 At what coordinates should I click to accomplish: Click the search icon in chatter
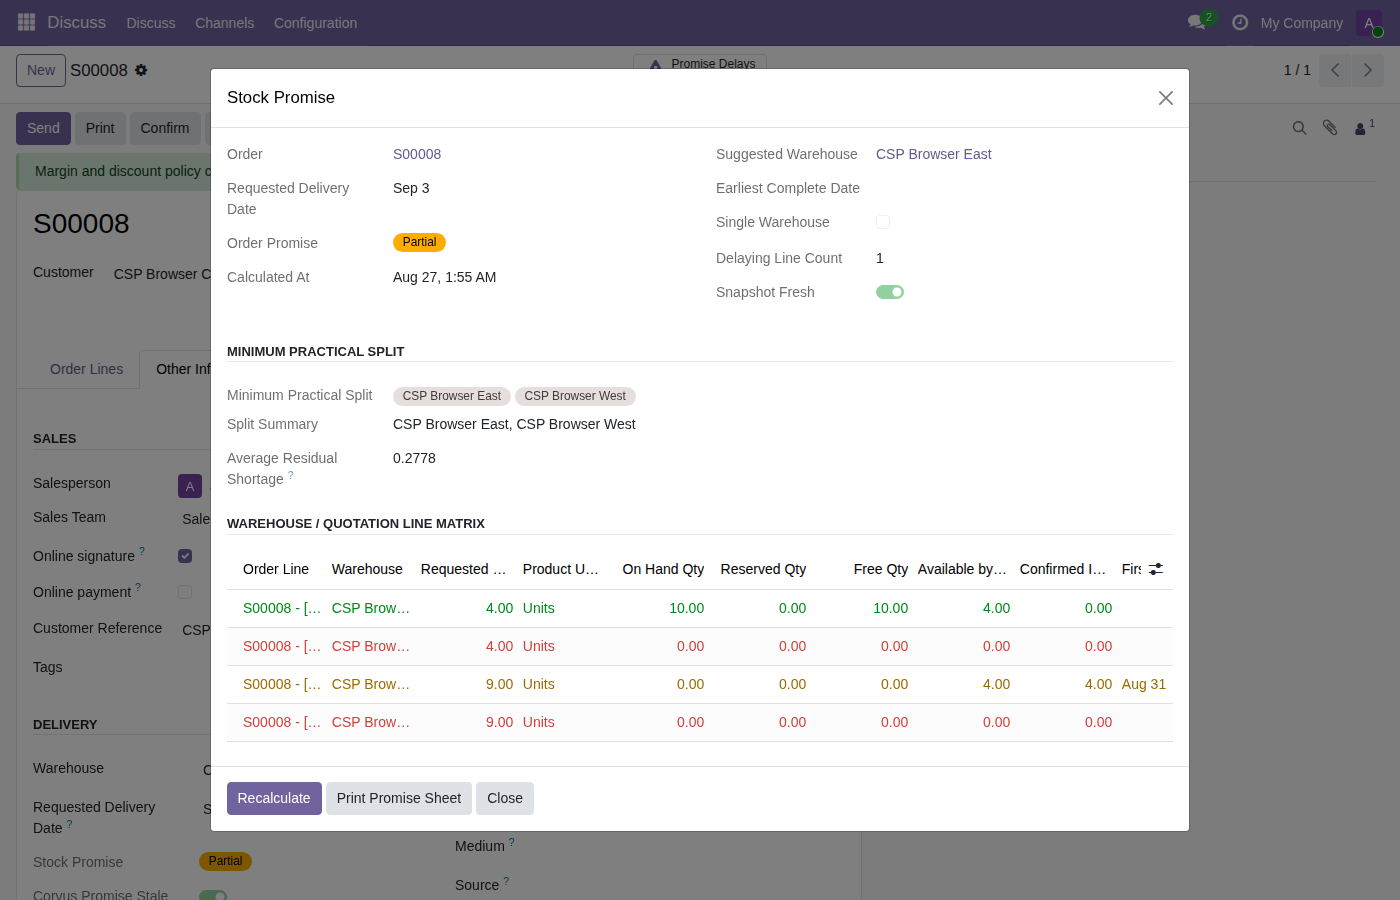tap(1299, 128)
